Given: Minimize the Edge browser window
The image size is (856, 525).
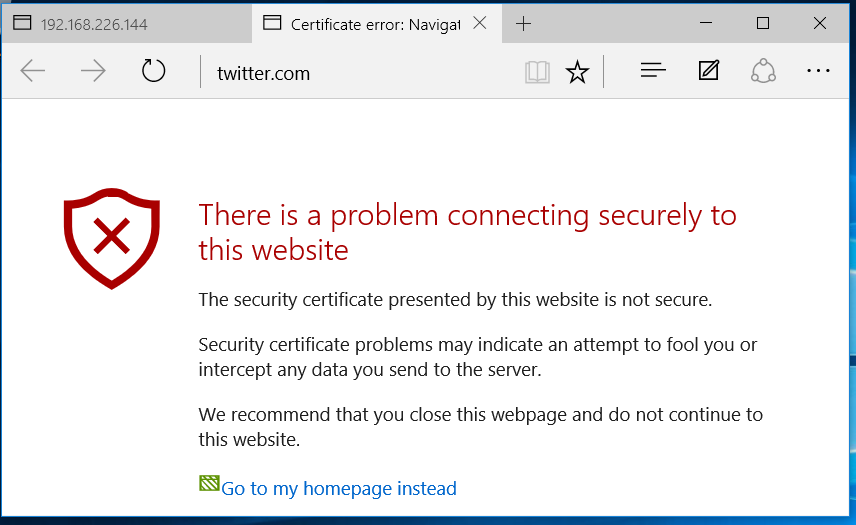Looking at the screenshot, I should 706,23.
